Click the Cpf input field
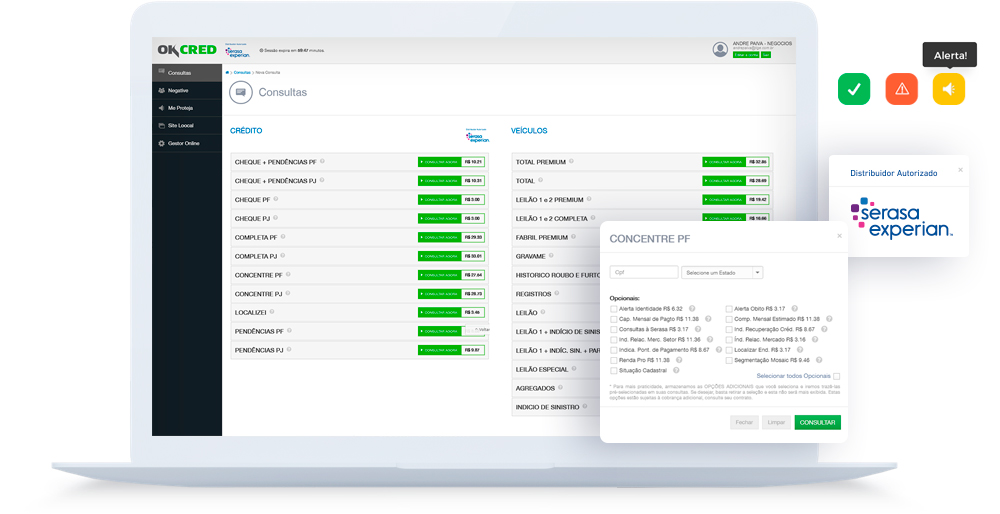Image resolution: width=1000 pixels, height=514 pixels. coord(644,272)
